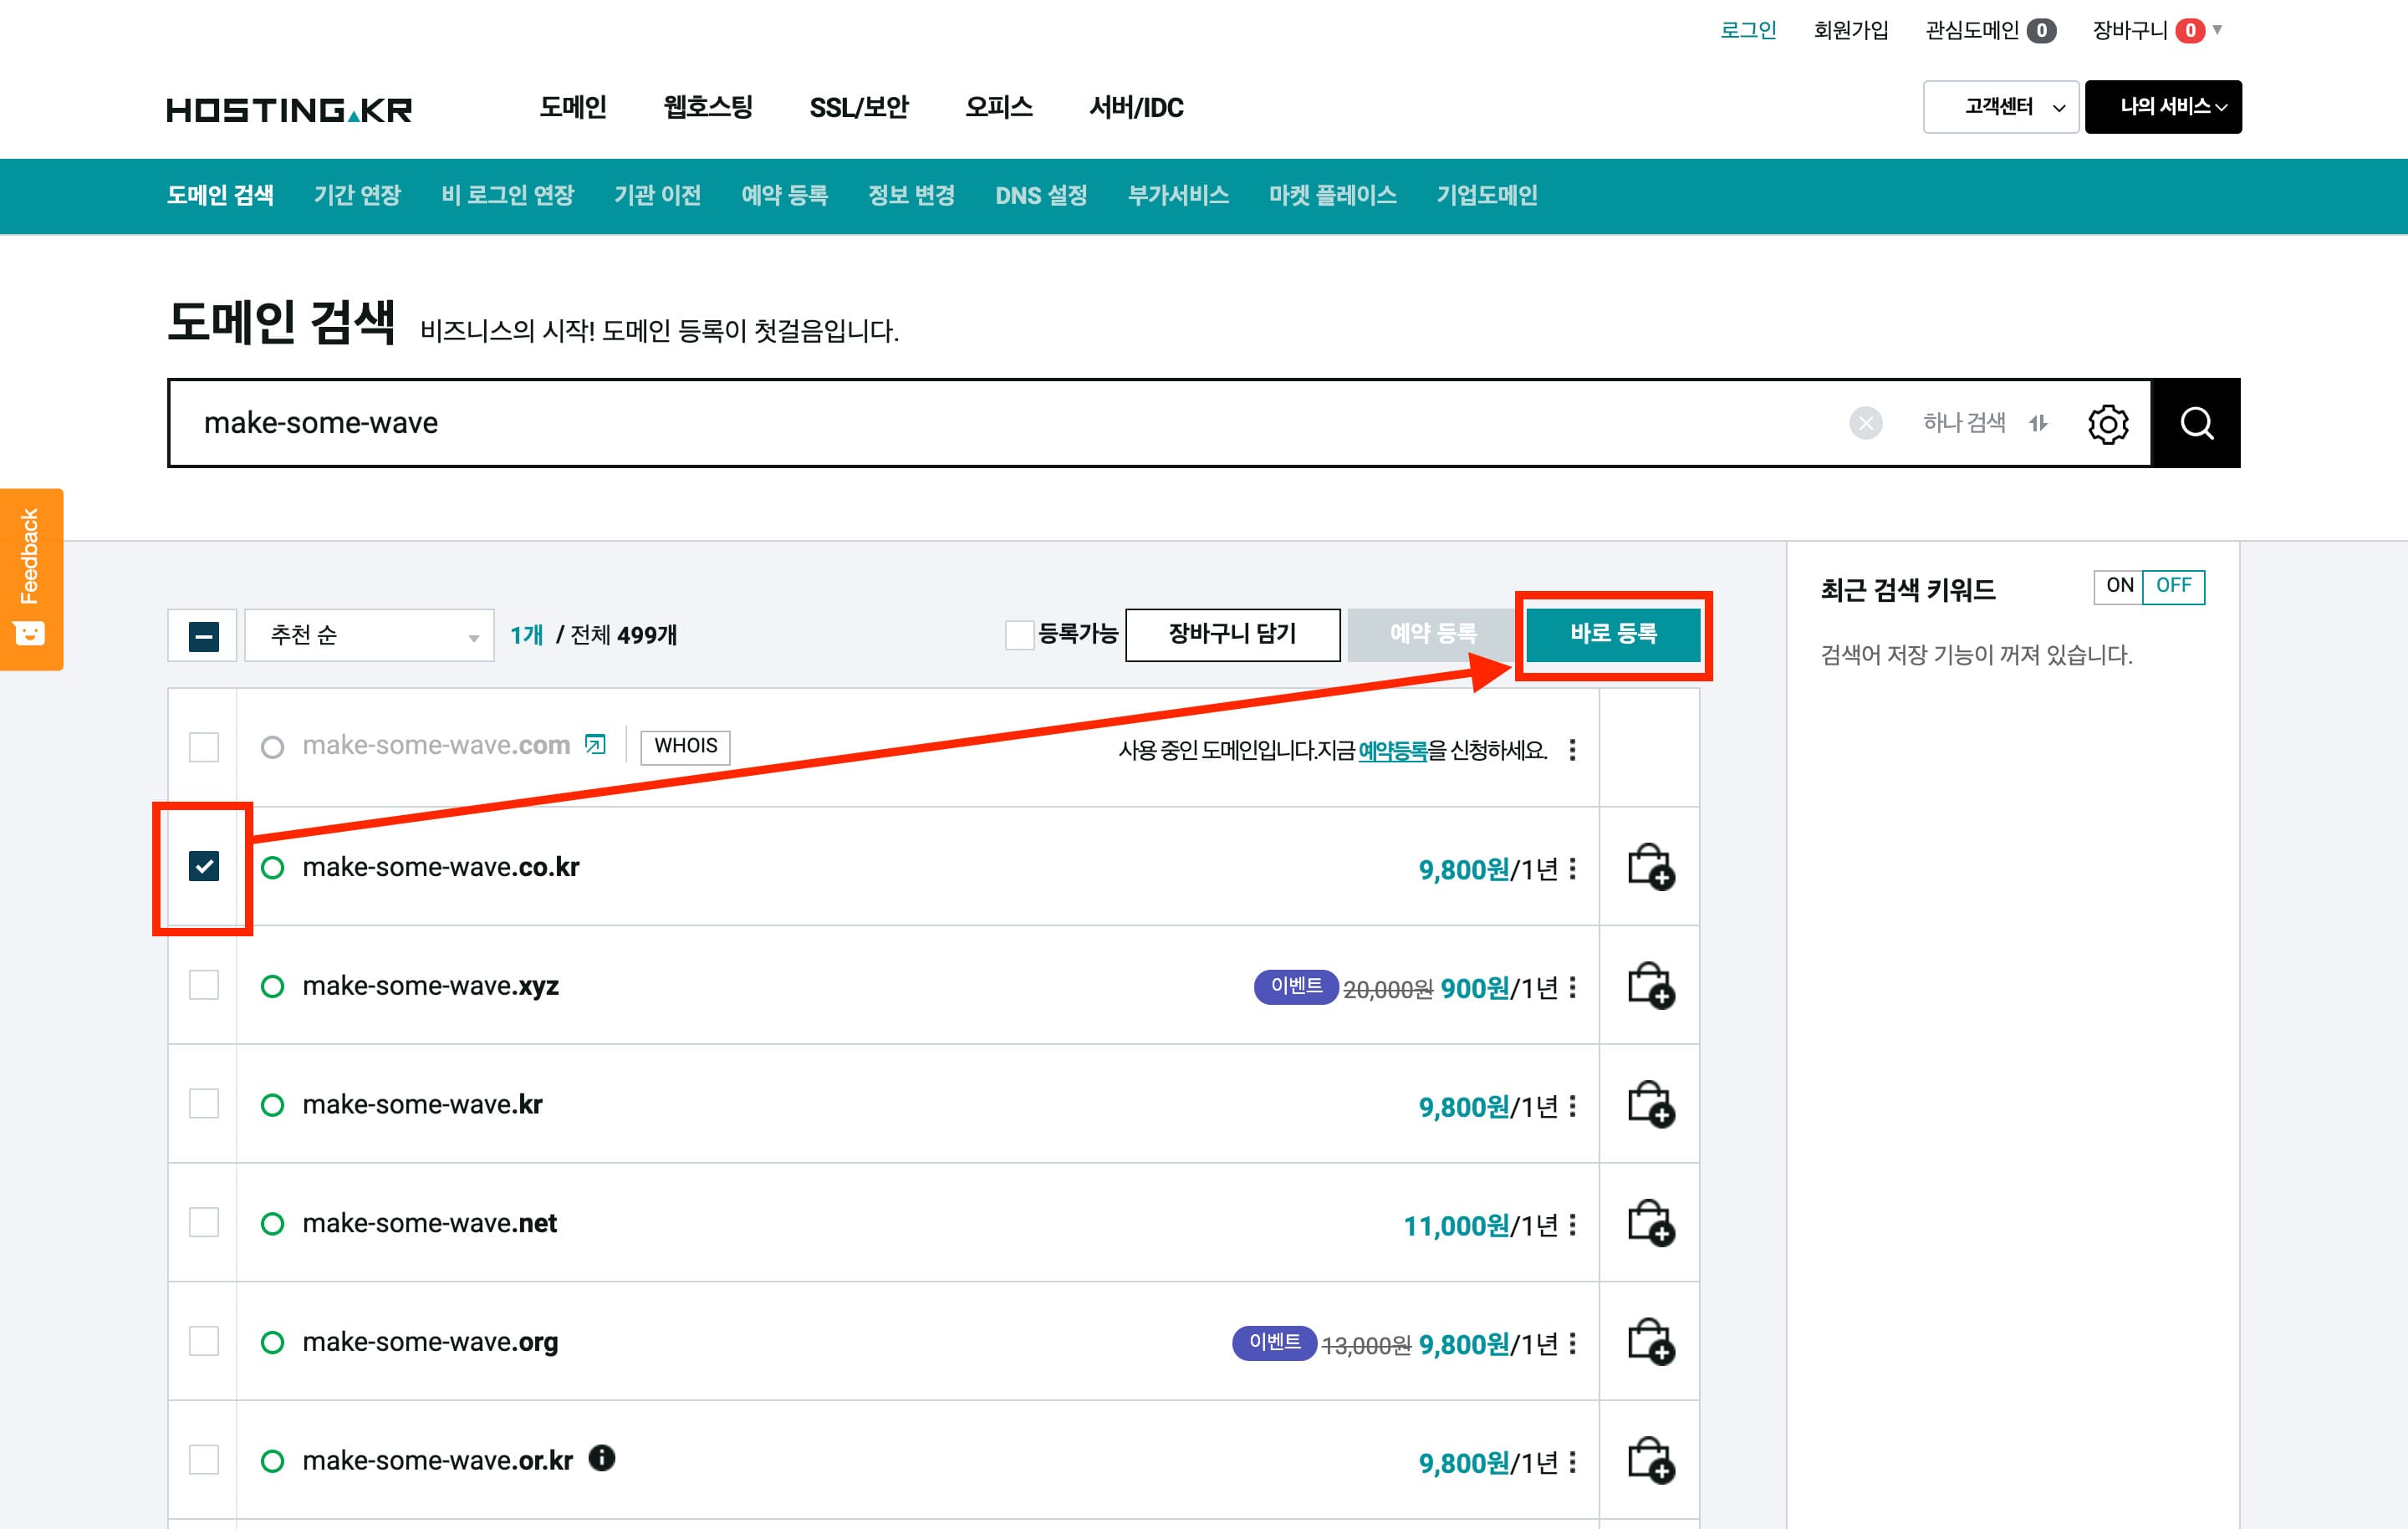Click the 로그인 link

1747,30
